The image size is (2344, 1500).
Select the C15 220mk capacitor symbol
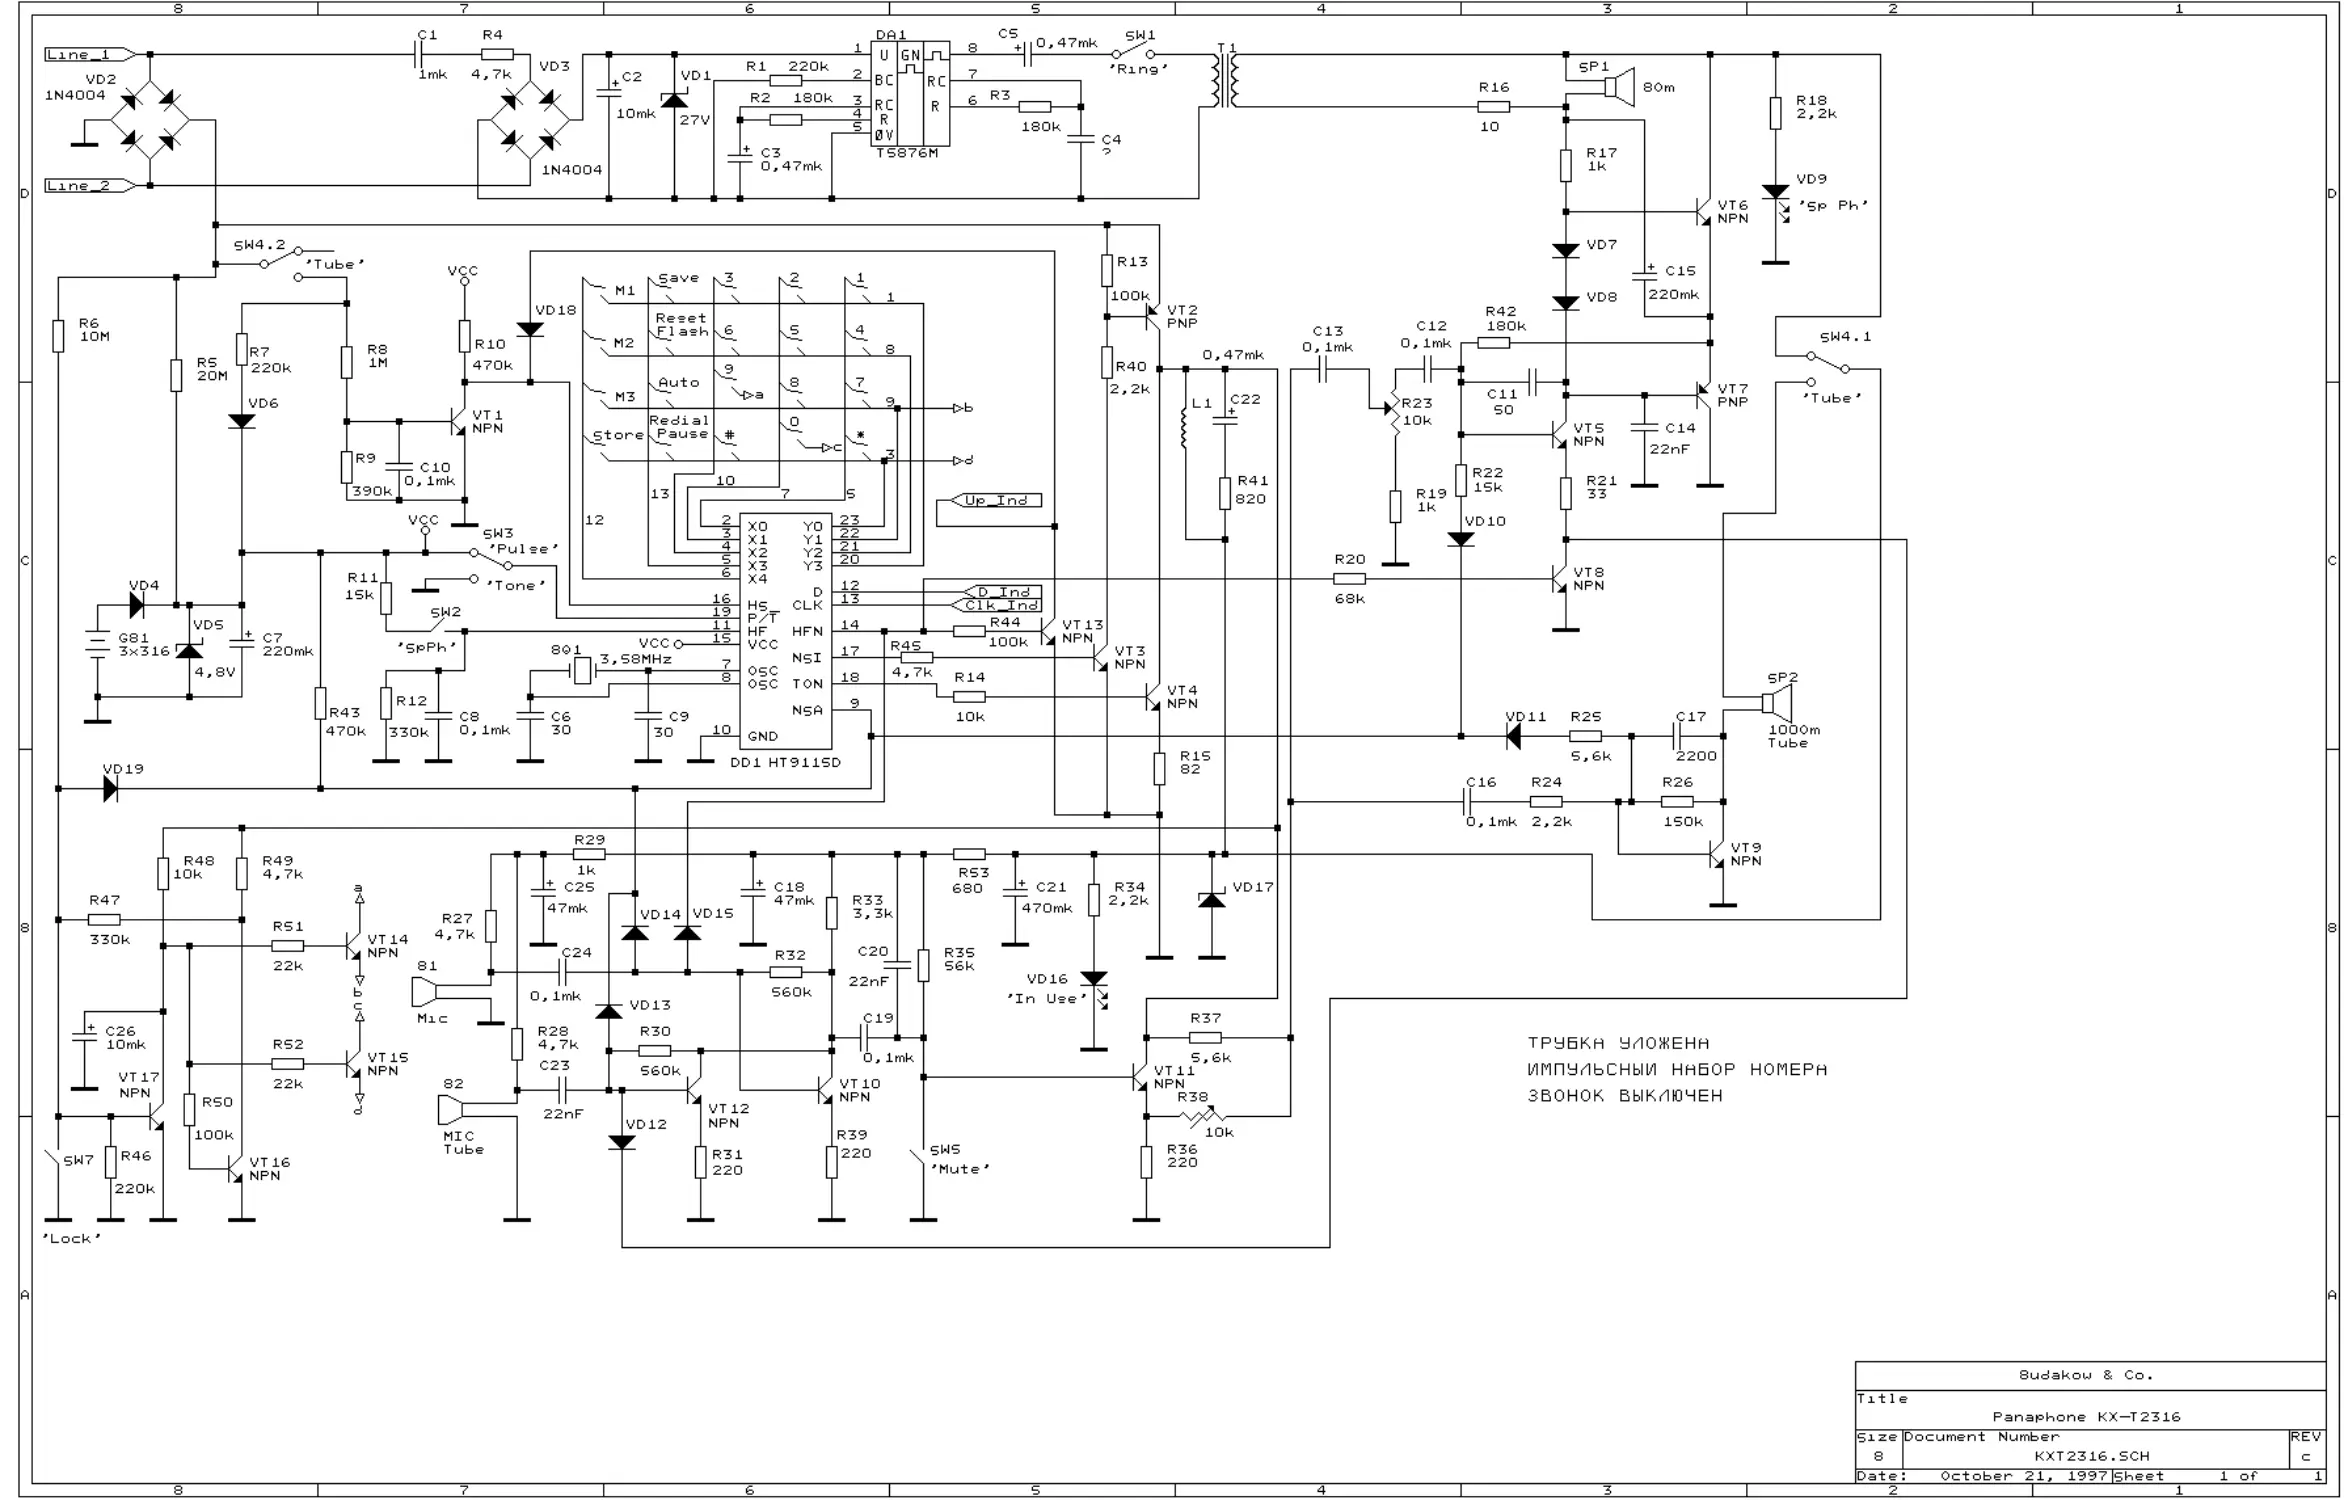1645,274
